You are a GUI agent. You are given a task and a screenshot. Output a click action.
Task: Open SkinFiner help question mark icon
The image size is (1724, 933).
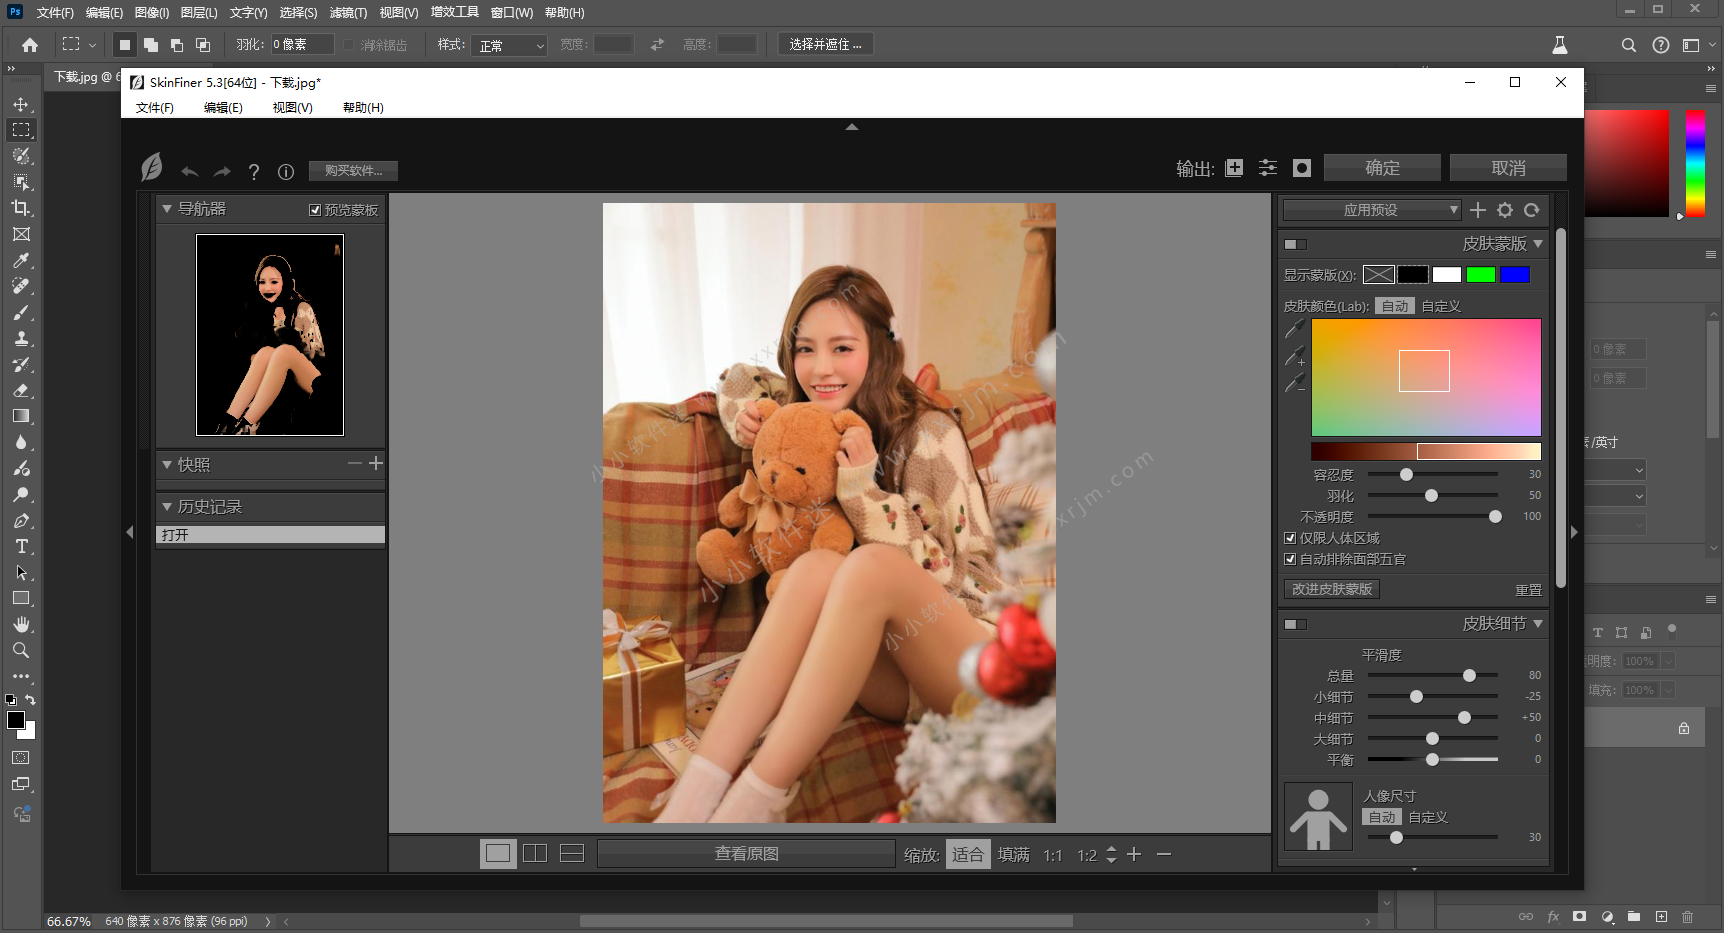point(254,172)
